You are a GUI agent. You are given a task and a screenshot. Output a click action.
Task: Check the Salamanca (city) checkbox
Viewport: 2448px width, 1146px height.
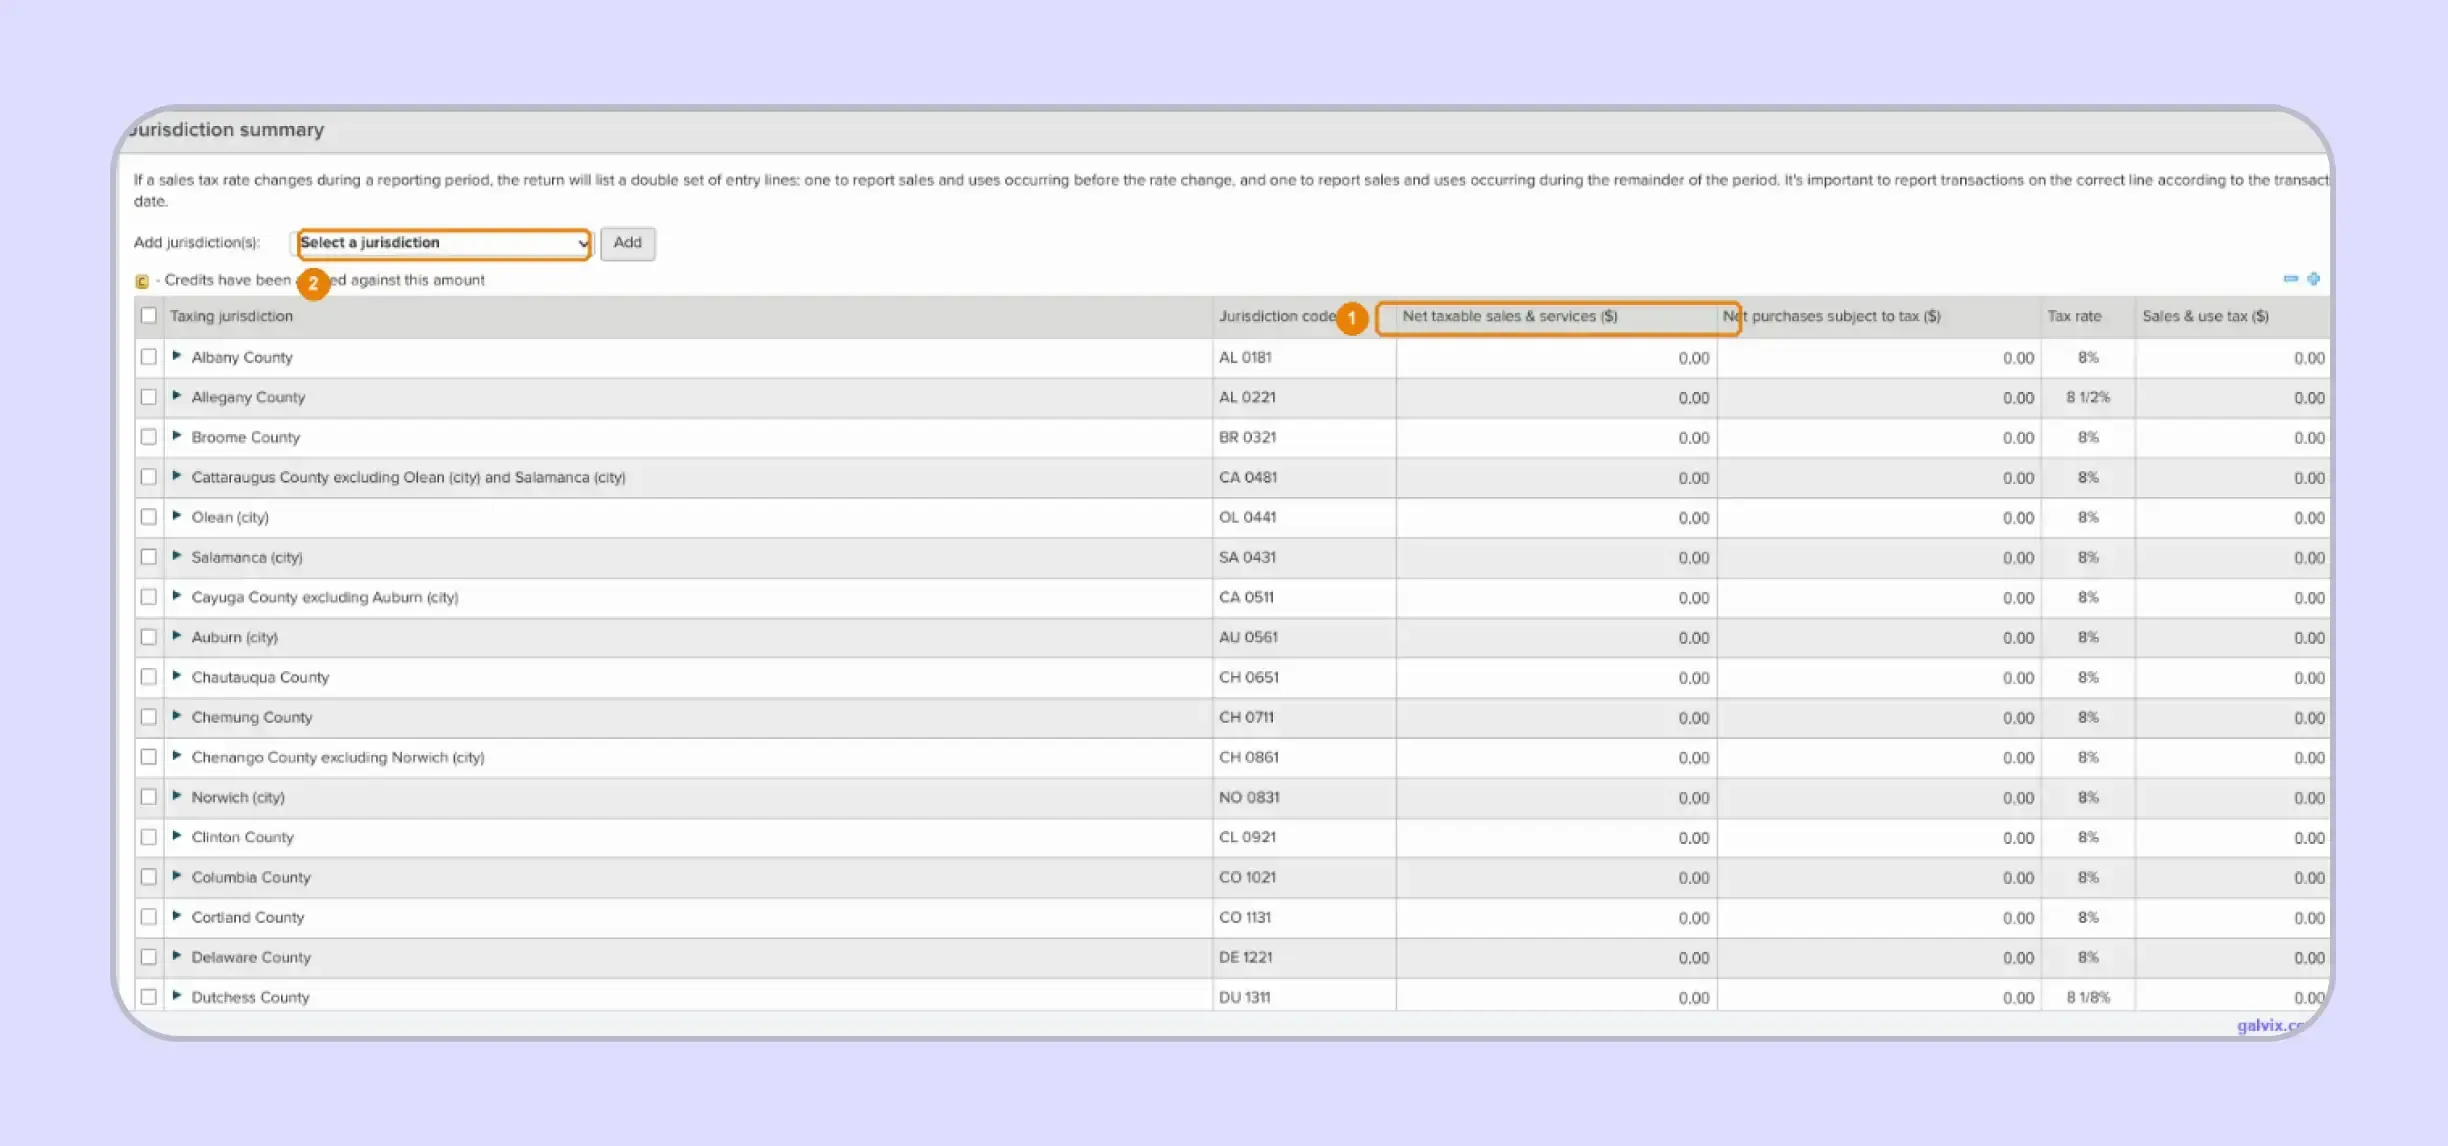click(x=149, y=557)
